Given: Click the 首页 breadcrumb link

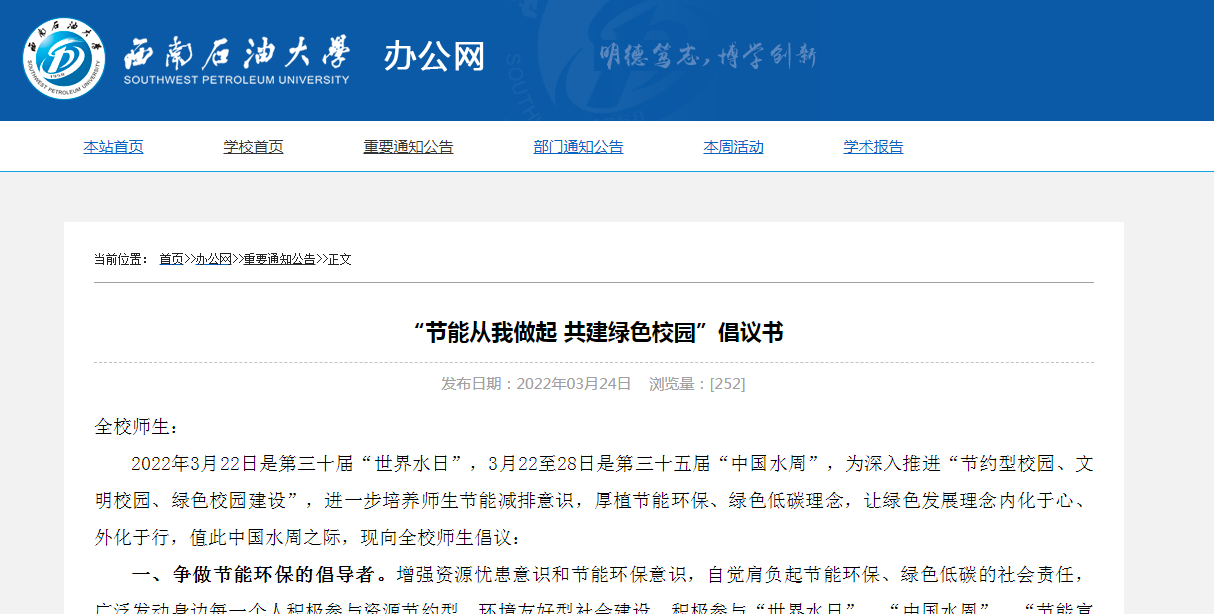Looking at the screenshot, I should (171, 259).
